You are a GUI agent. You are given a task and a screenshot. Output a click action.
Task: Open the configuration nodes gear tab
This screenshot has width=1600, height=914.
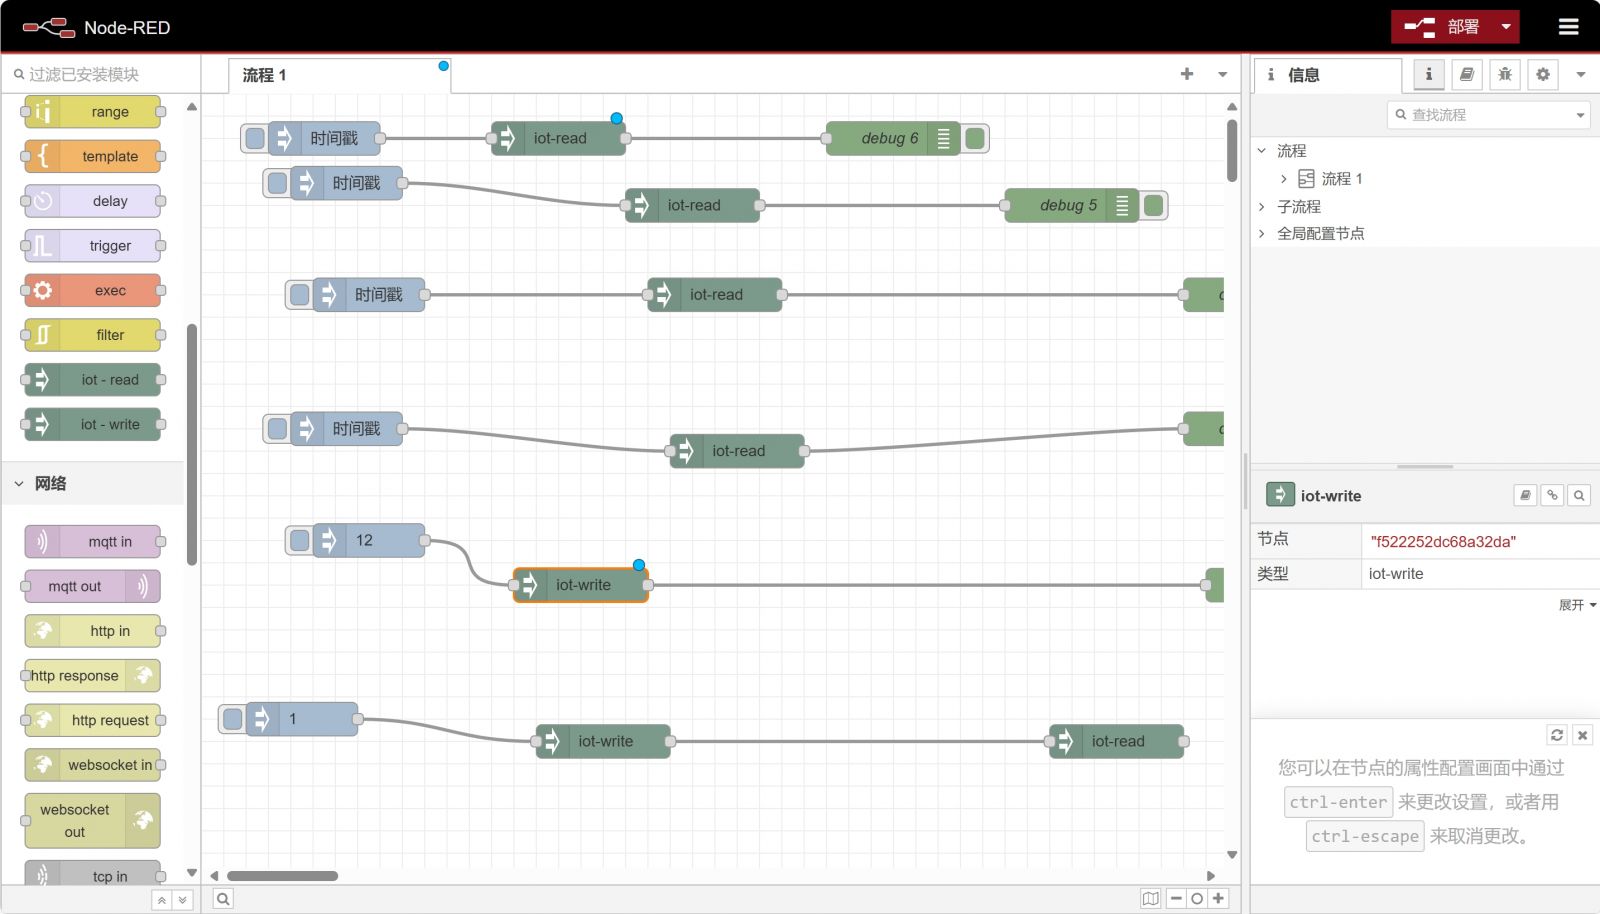click(1543, 74)
